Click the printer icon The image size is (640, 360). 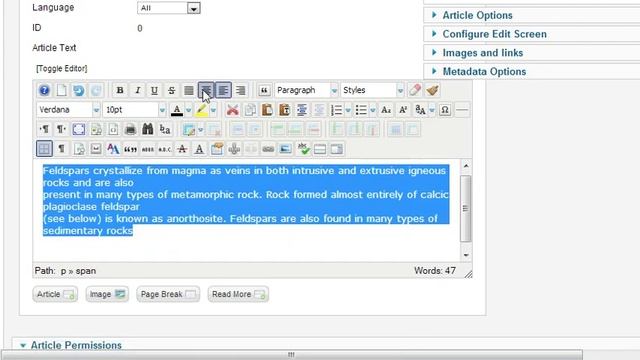pyautogui.click(x=131, y=129)
